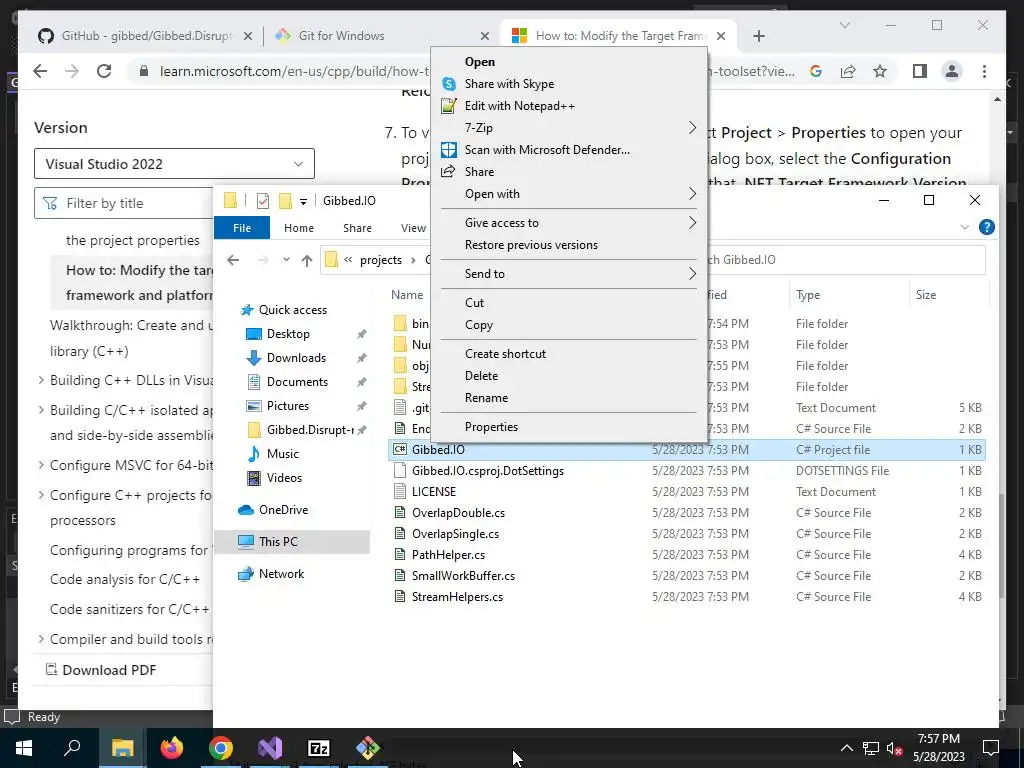
Task: Expand the Open with submenu
Action: coord(692,193)
